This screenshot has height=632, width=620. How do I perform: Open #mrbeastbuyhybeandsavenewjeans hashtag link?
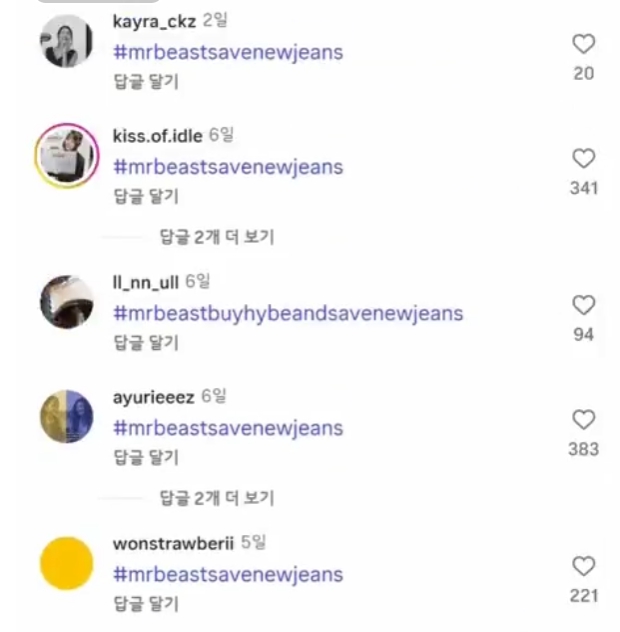point(288,314)
